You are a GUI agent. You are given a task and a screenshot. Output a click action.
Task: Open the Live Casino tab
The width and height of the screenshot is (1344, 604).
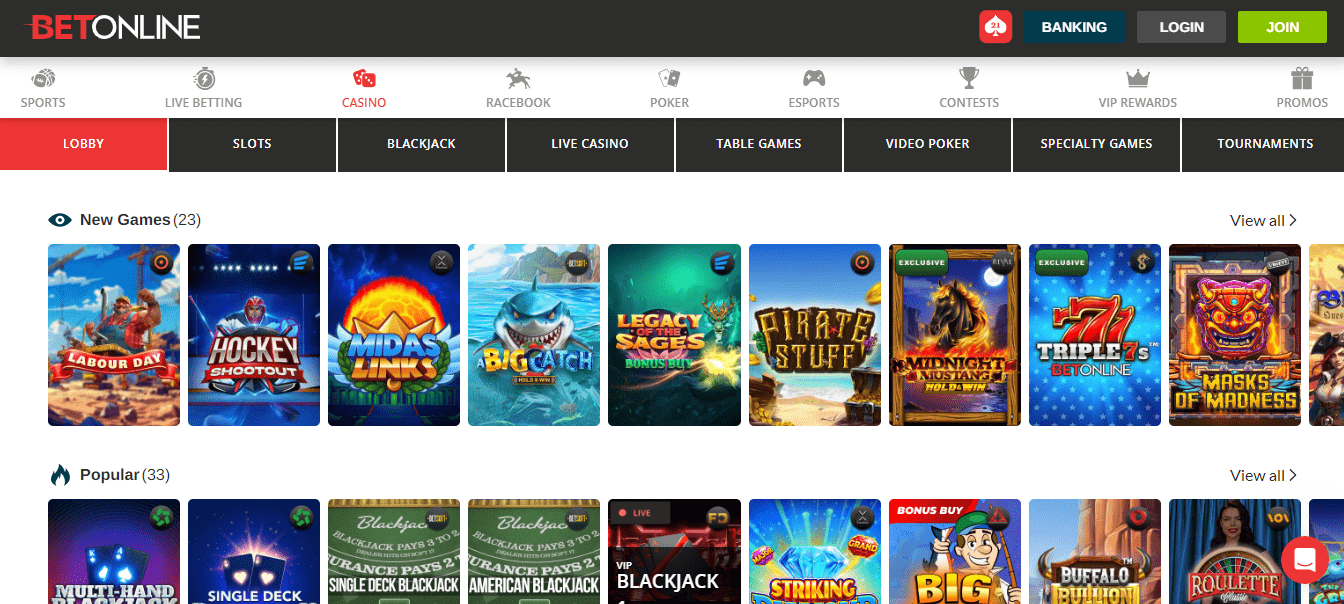pyautogui.click(x=590, y=144)
